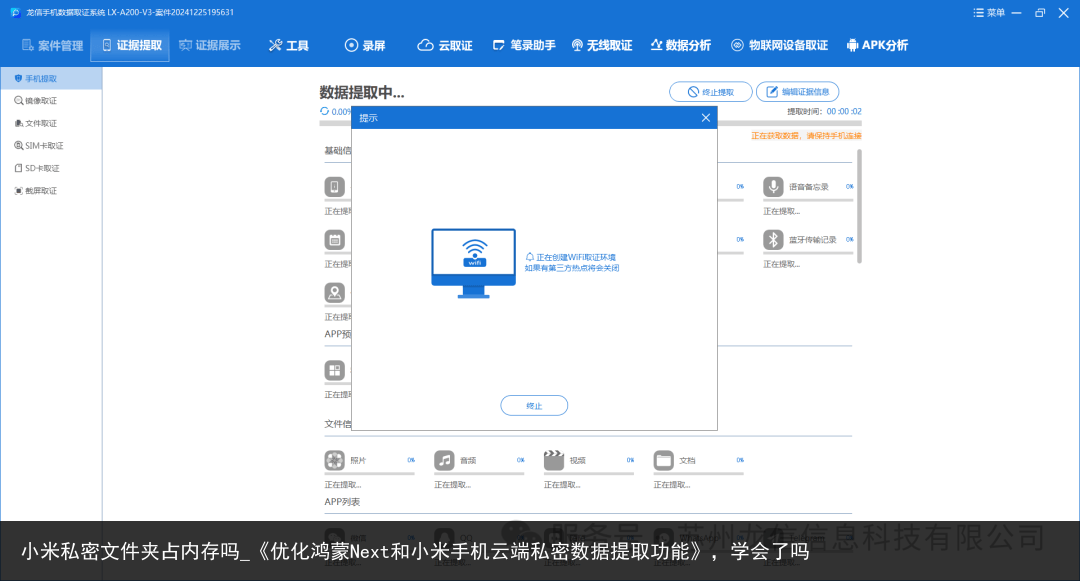
Task: Click the 文档 folder icon
Action: (x=663, y=460)
